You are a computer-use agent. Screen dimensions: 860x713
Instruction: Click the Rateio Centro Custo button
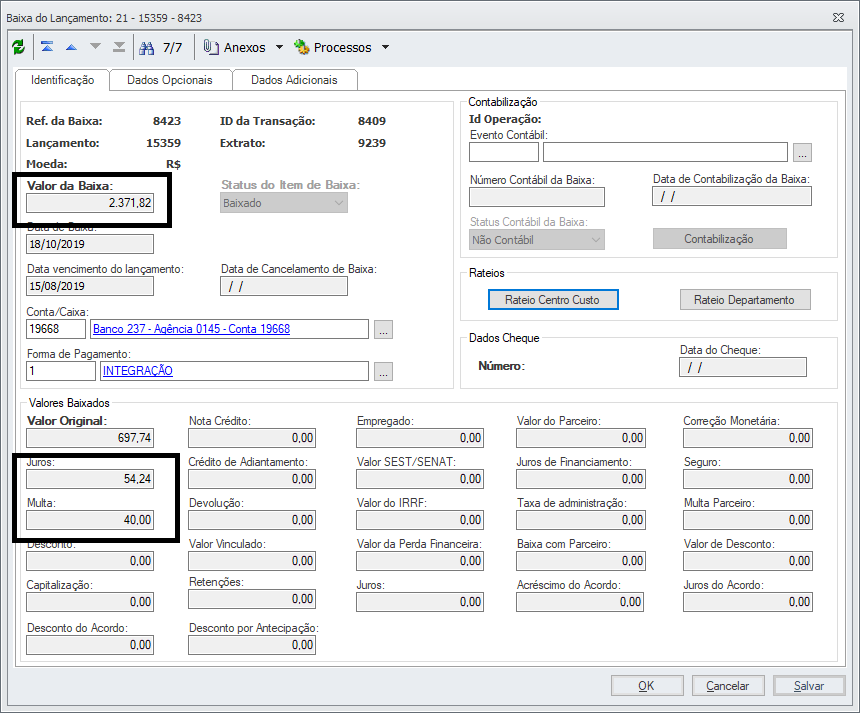[553, 300]
